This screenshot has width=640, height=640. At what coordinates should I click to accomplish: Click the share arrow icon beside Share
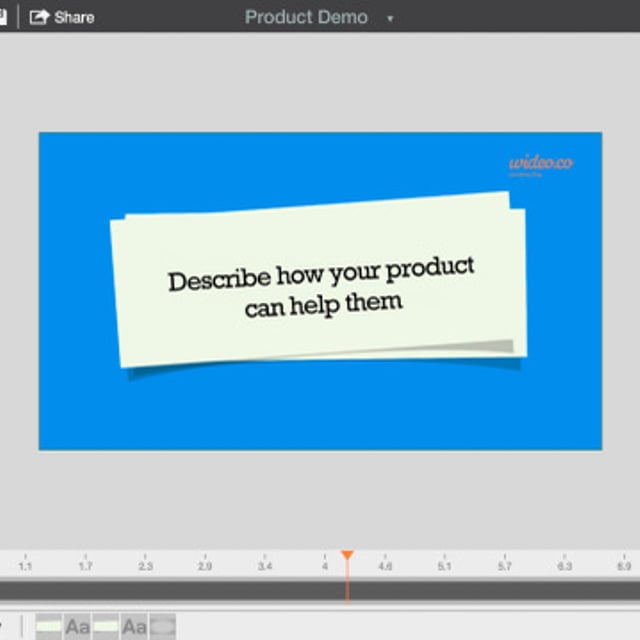click(x=39, y=17)
